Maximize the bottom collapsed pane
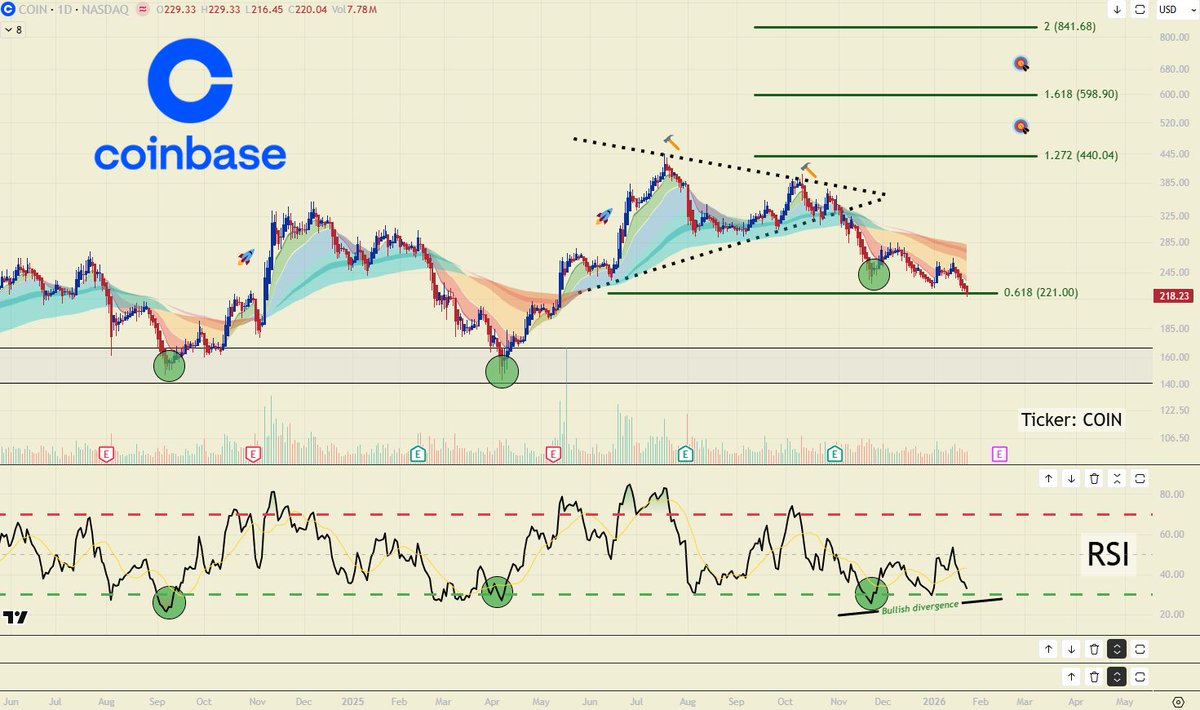Viewport: 1200px width, 710px height. click(x=1140, y=677)
